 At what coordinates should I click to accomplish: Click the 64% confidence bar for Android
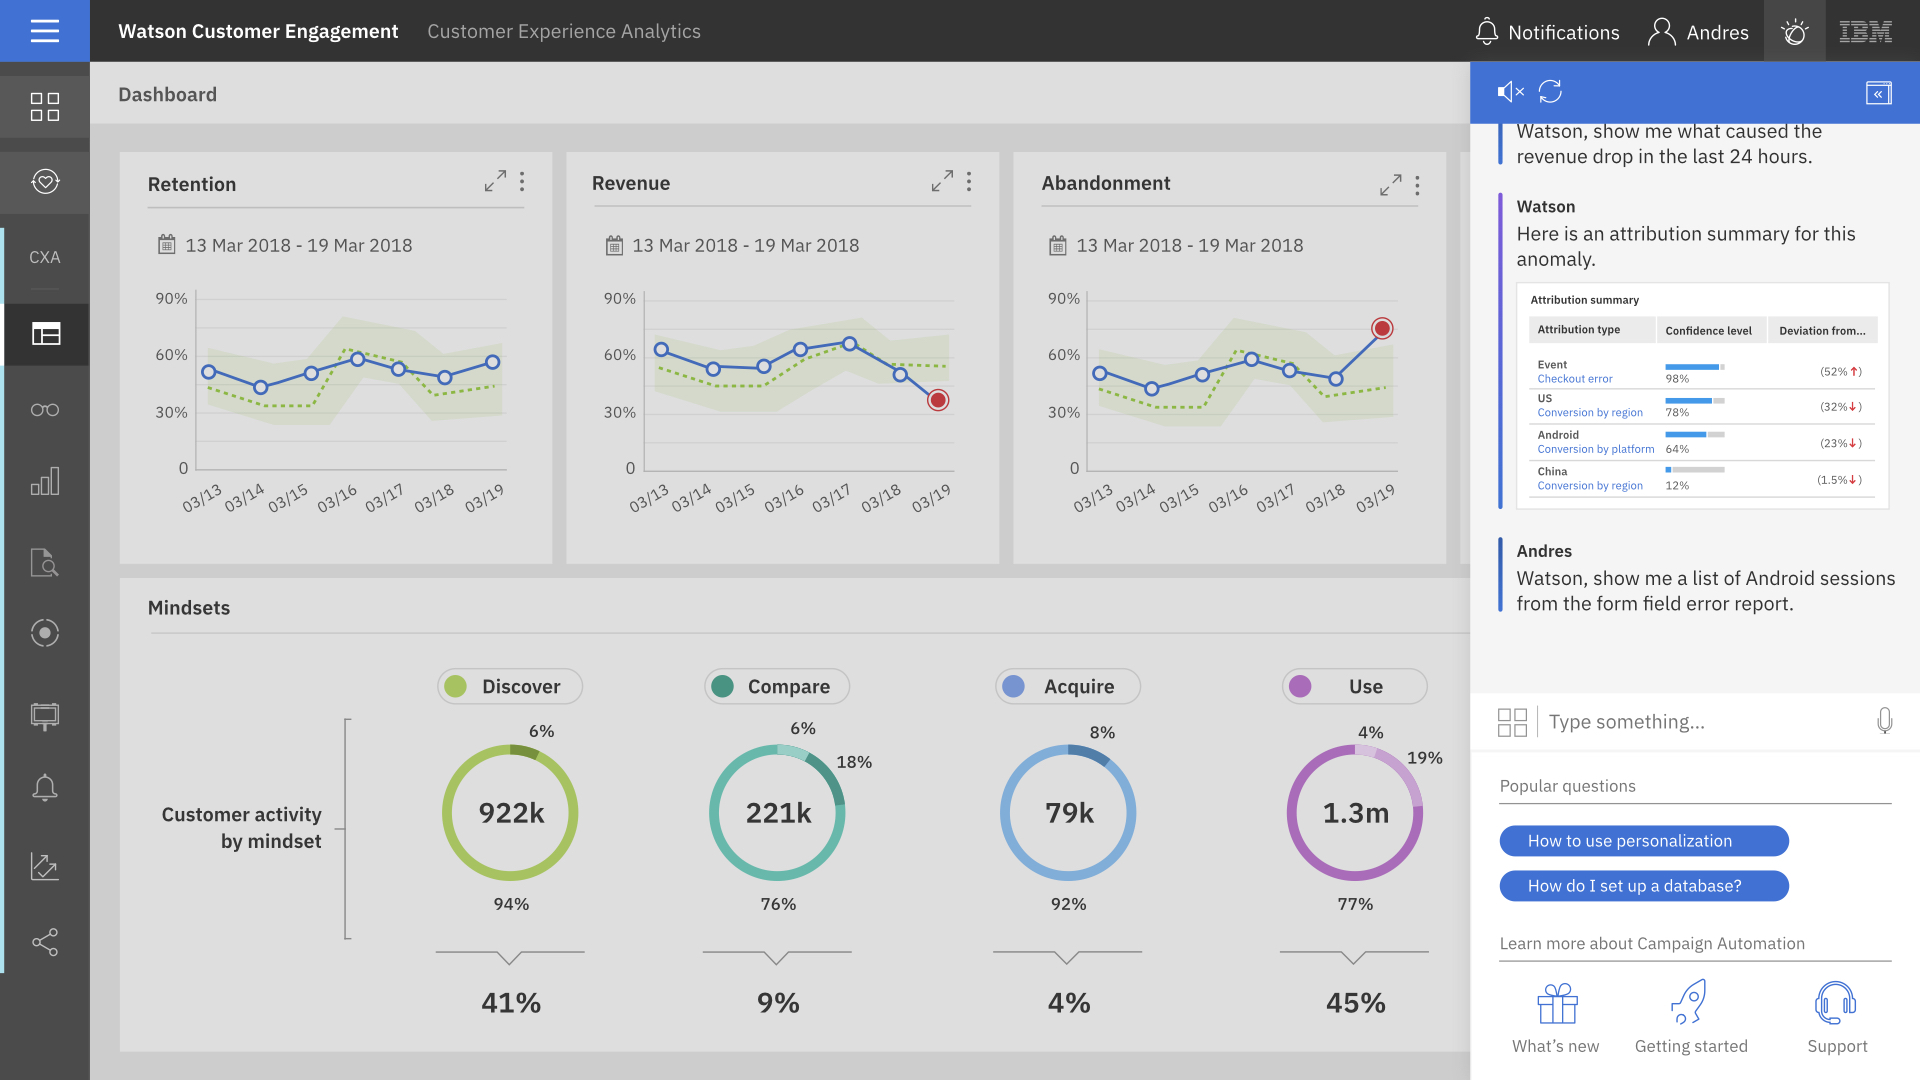(1695, 435)
